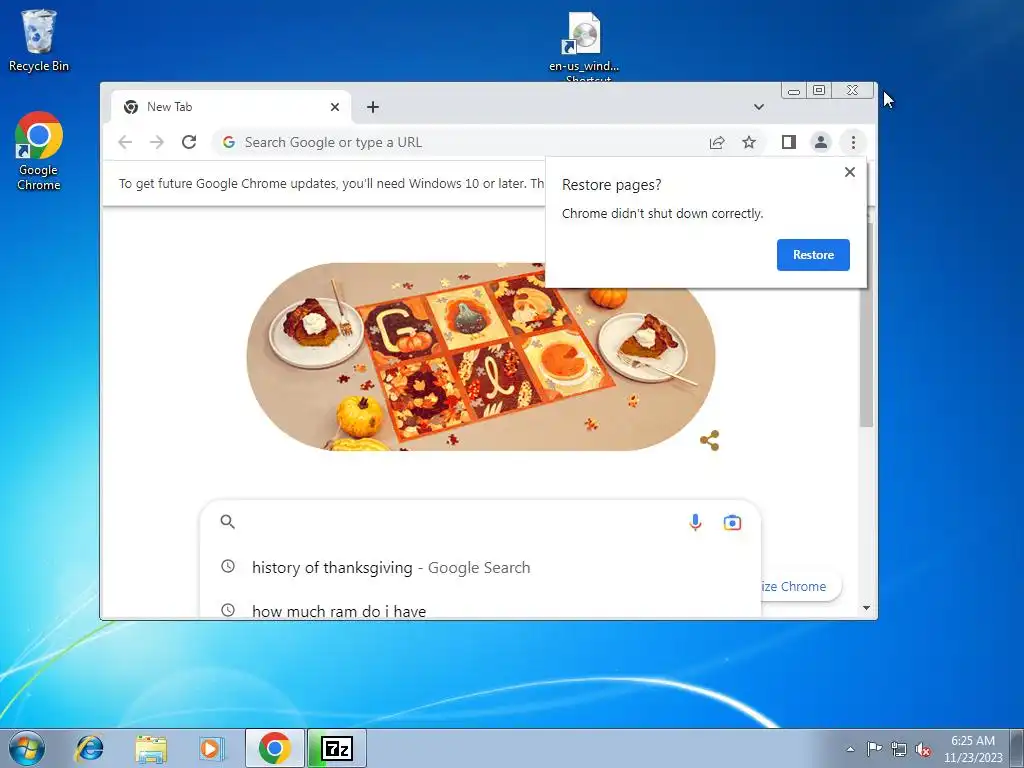
Task: Open a new tab with plus button
Action: pos(372,107)
